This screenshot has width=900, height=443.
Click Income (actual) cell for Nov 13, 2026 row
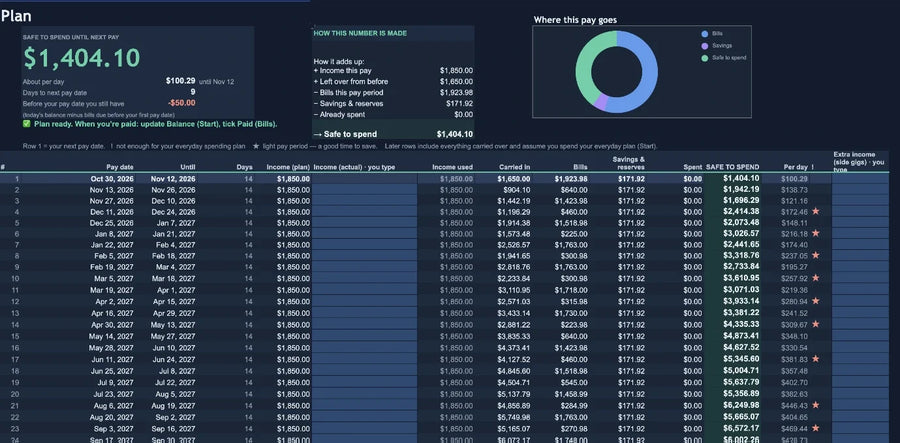coord(364,189)
